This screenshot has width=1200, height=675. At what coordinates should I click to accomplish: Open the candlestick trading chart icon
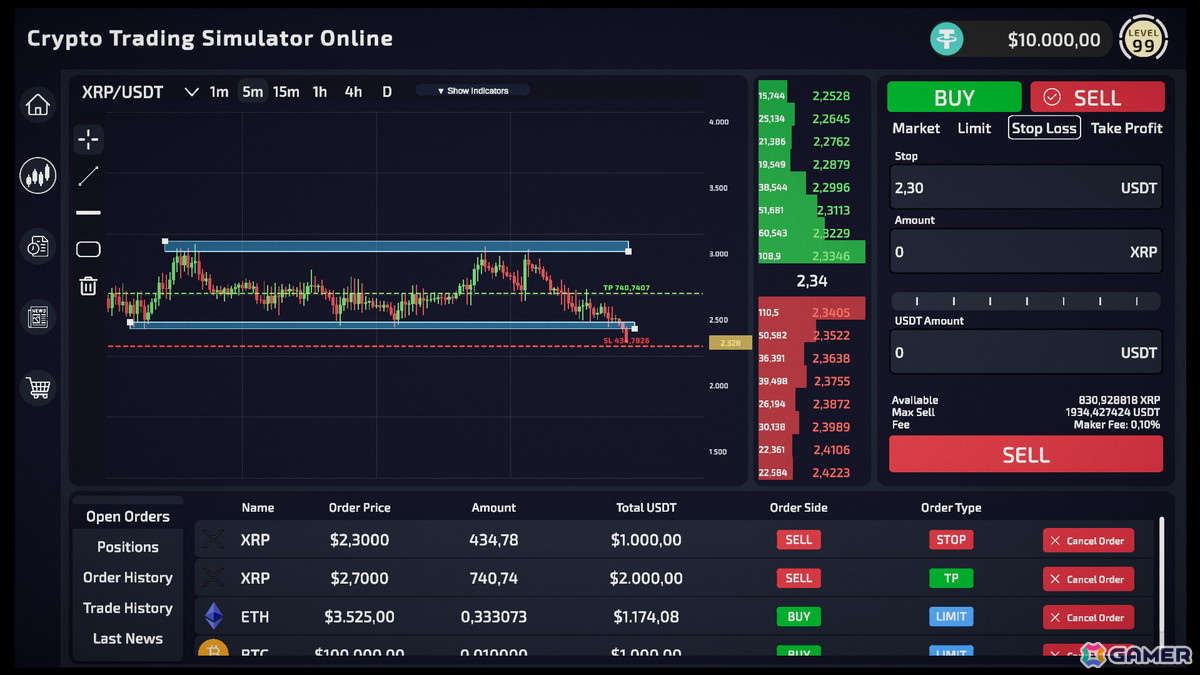pos(38,176)
